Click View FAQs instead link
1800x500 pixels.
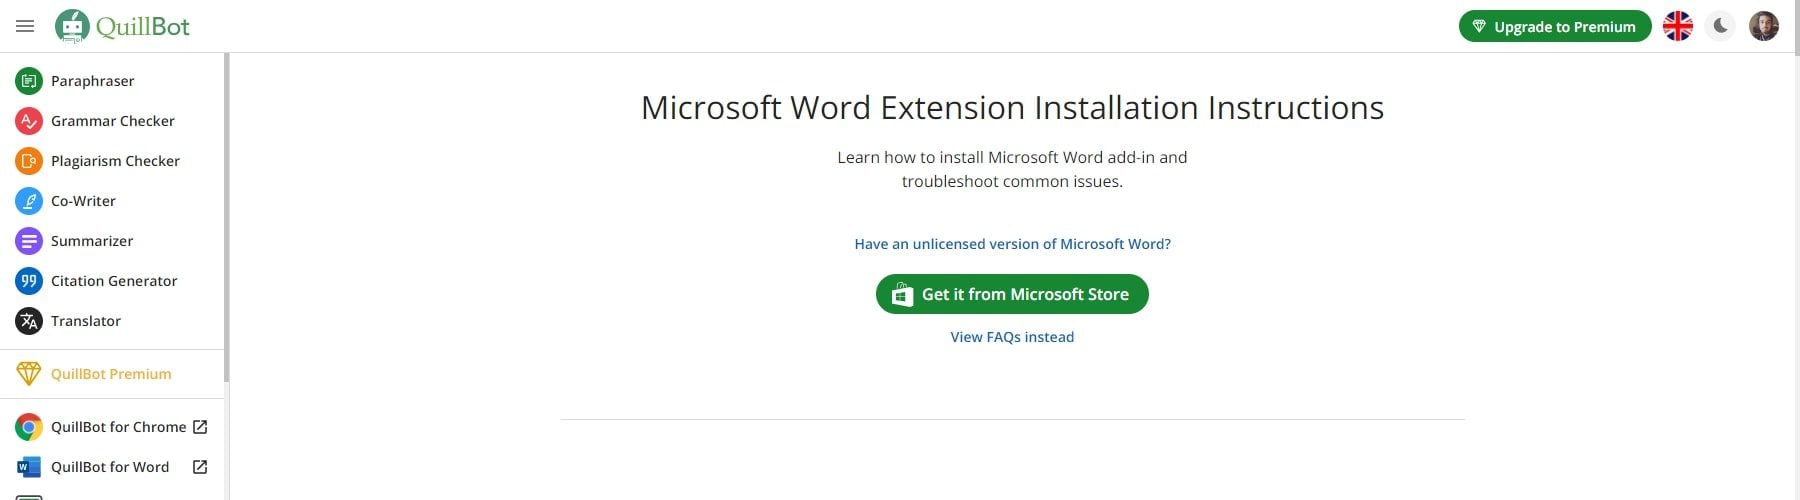coord(1012,337)
